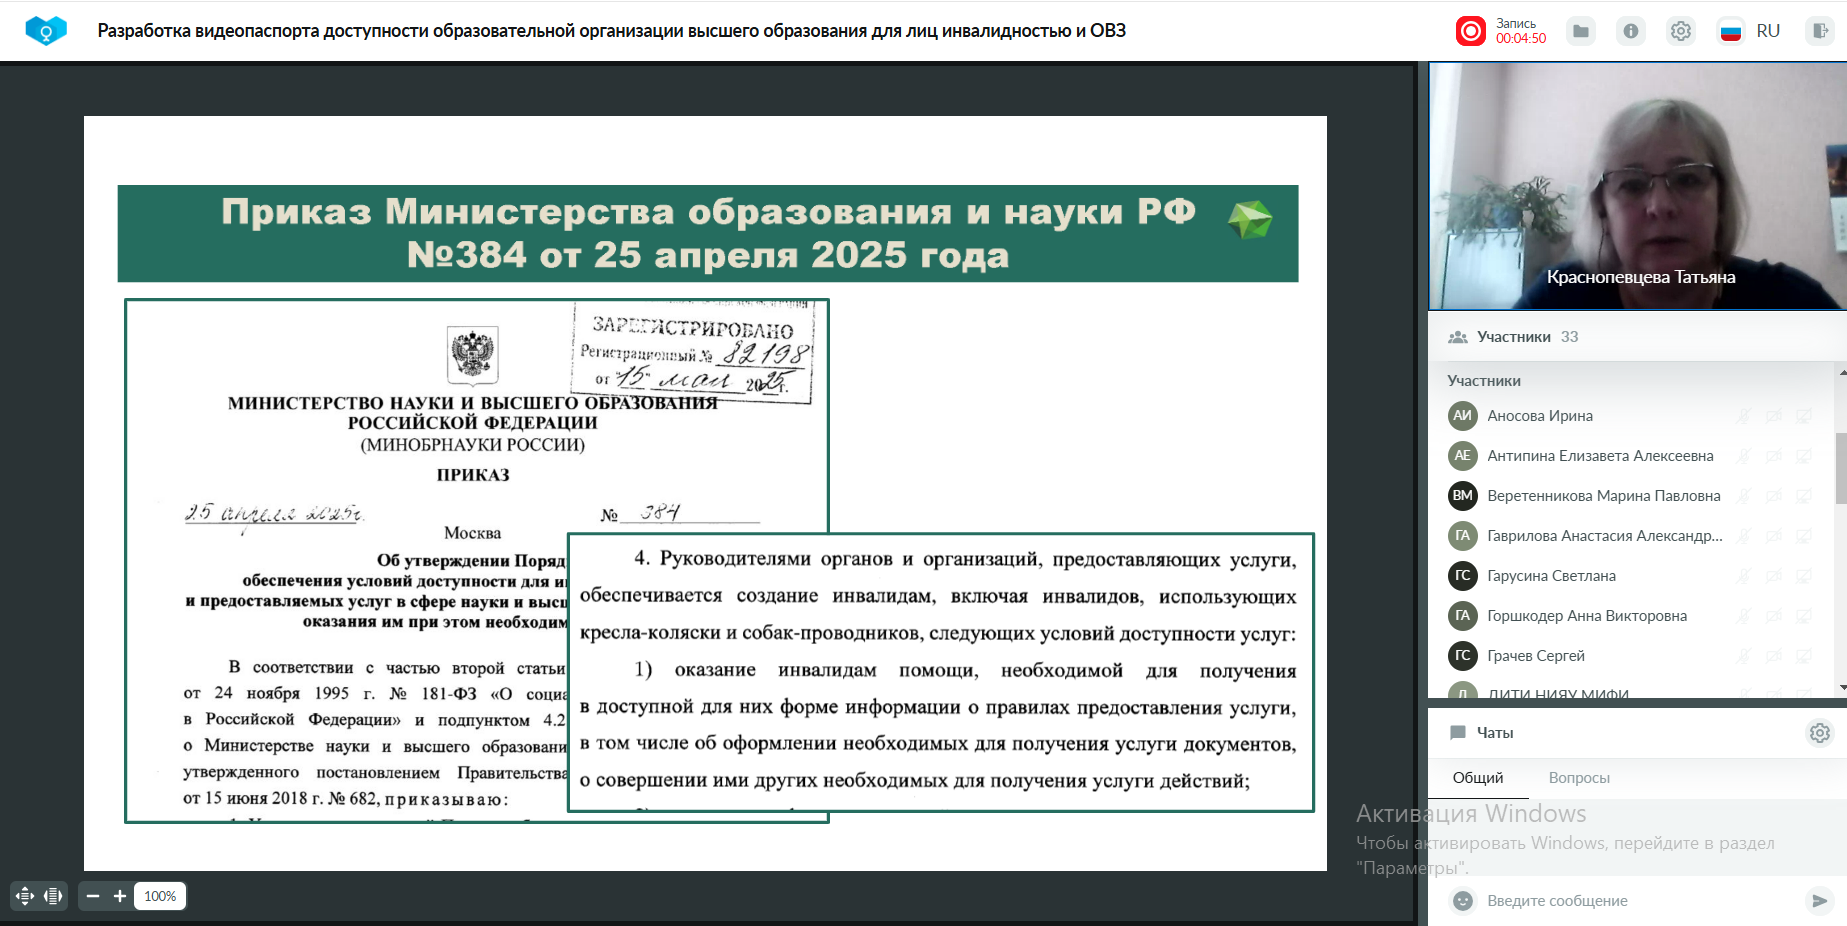The height and width of the screenshot is (926, 1847).
Task: Click the participants list scroll-down arrow
Action: click(x=1842, y=688)
